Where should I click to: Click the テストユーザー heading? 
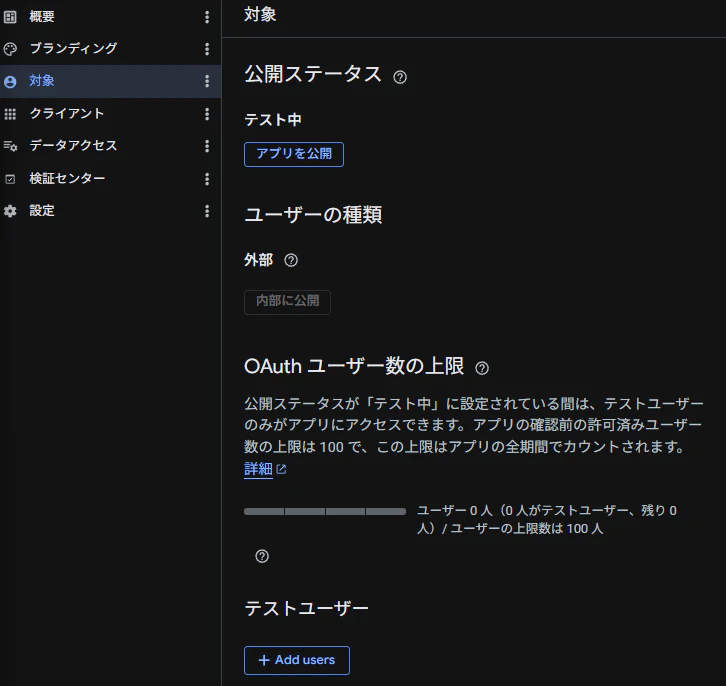[306, 609]
